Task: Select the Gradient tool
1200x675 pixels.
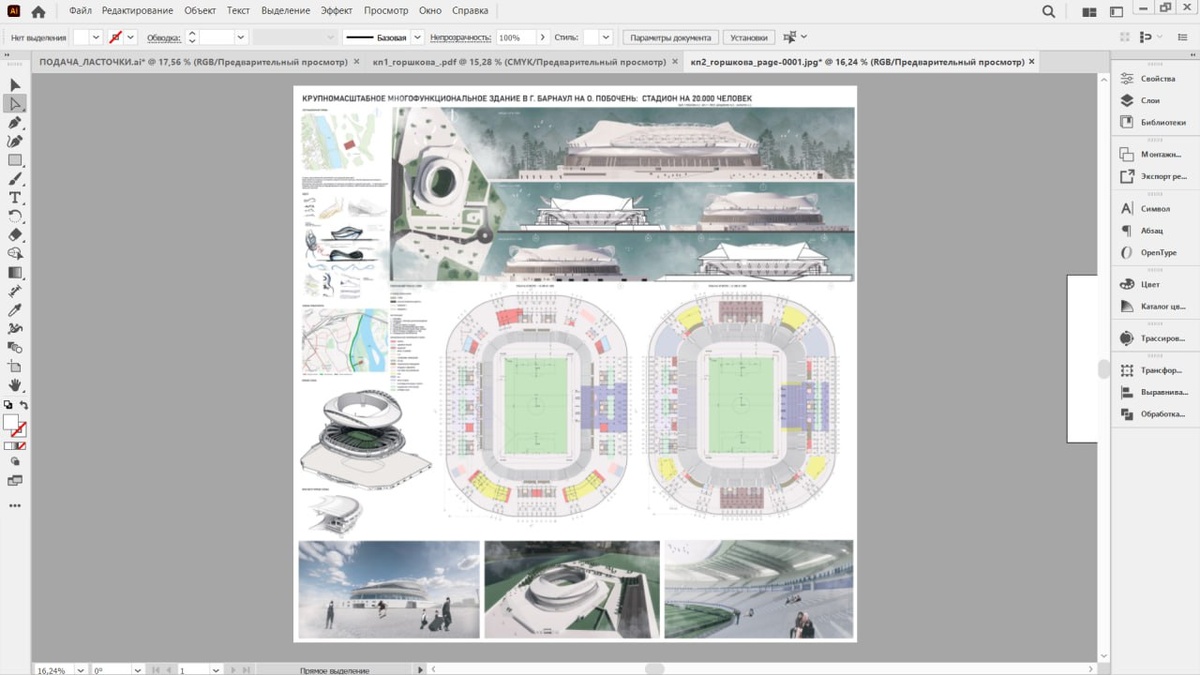Action: (x=15, y=272)
